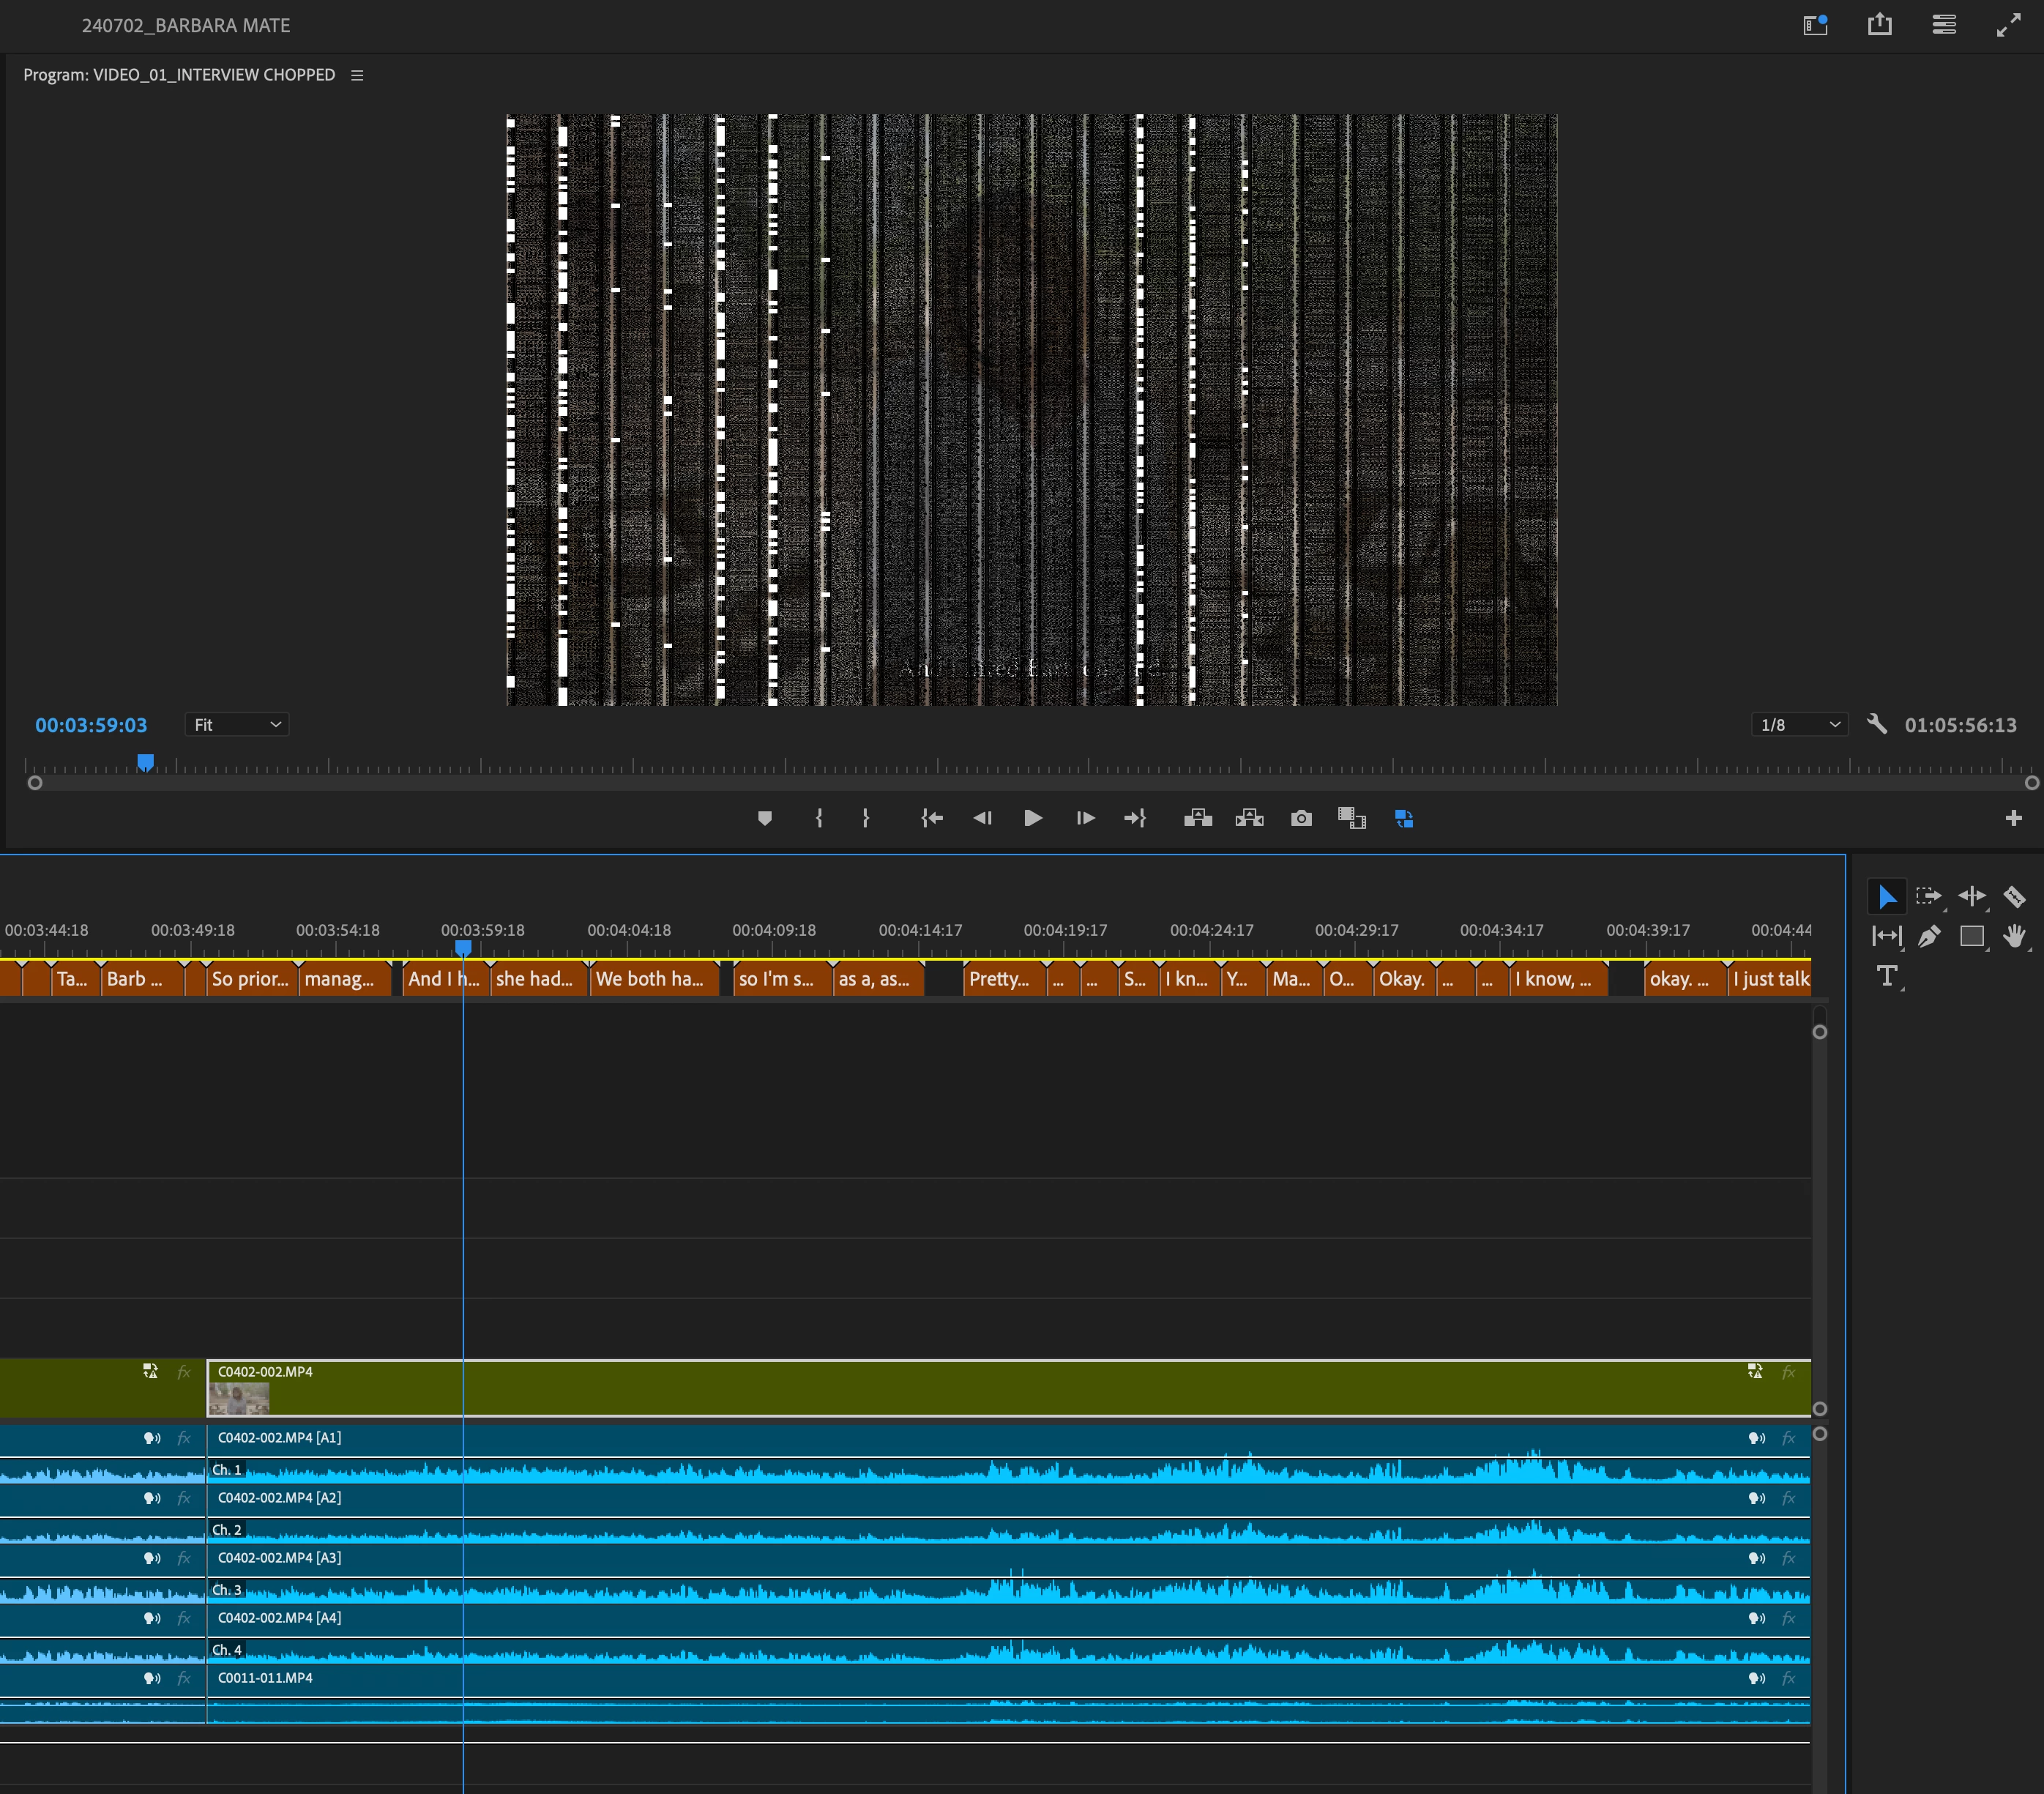
Task: Click the Export Frame camera icon
Action: tap(1301, 819)
